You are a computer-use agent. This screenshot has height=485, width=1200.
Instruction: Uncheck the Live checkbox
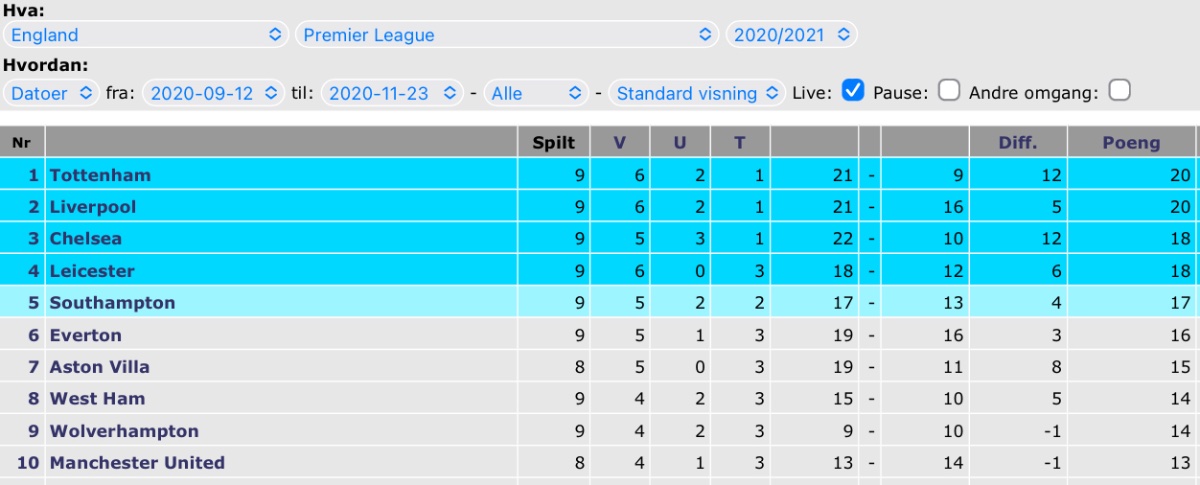[853, 91]
